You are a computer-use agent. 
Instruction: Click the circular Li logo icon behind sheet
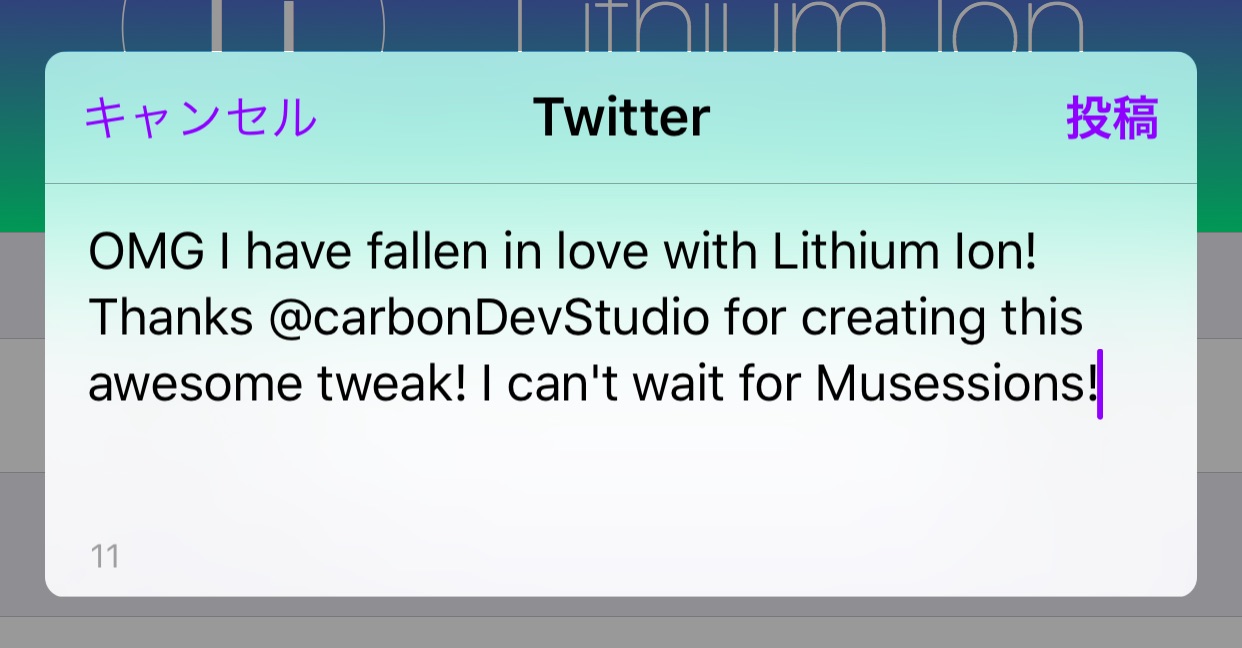[253, 26]
